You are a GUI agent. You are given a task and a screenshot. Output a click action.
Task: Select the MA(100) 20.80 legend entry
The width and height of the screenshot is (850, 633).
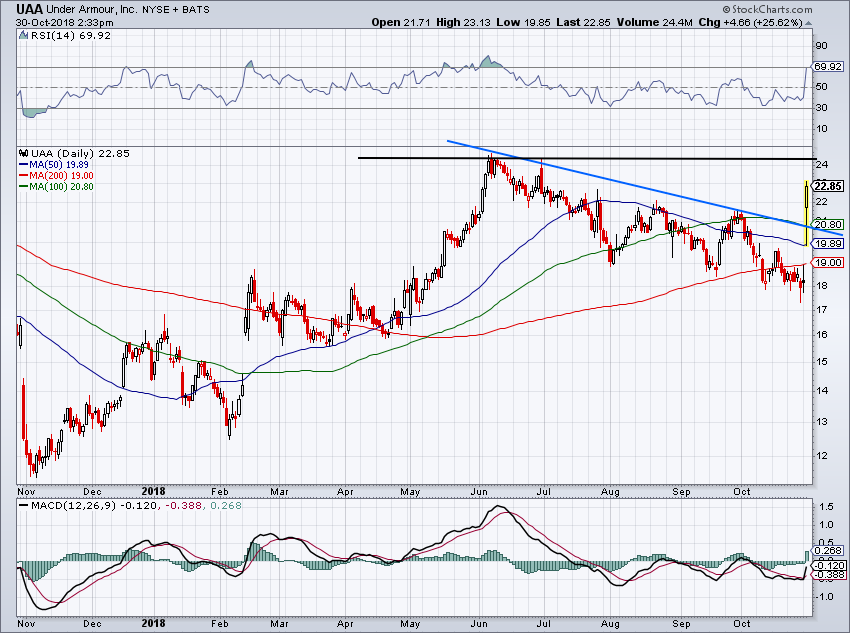click(56, 186)
